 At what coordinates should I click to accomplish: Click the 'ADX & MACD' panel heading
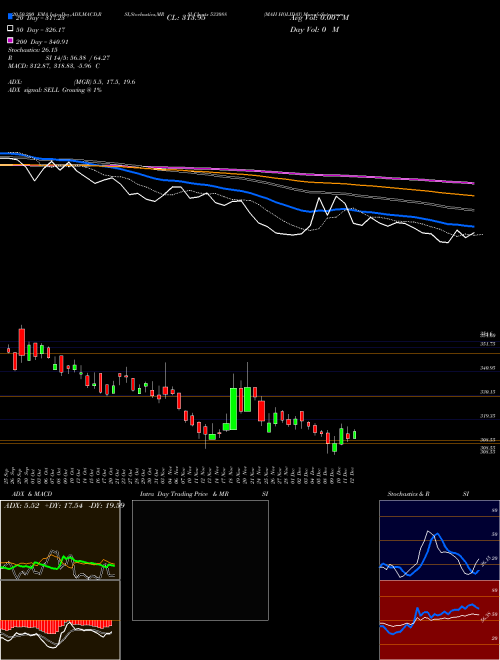point(32,494)
